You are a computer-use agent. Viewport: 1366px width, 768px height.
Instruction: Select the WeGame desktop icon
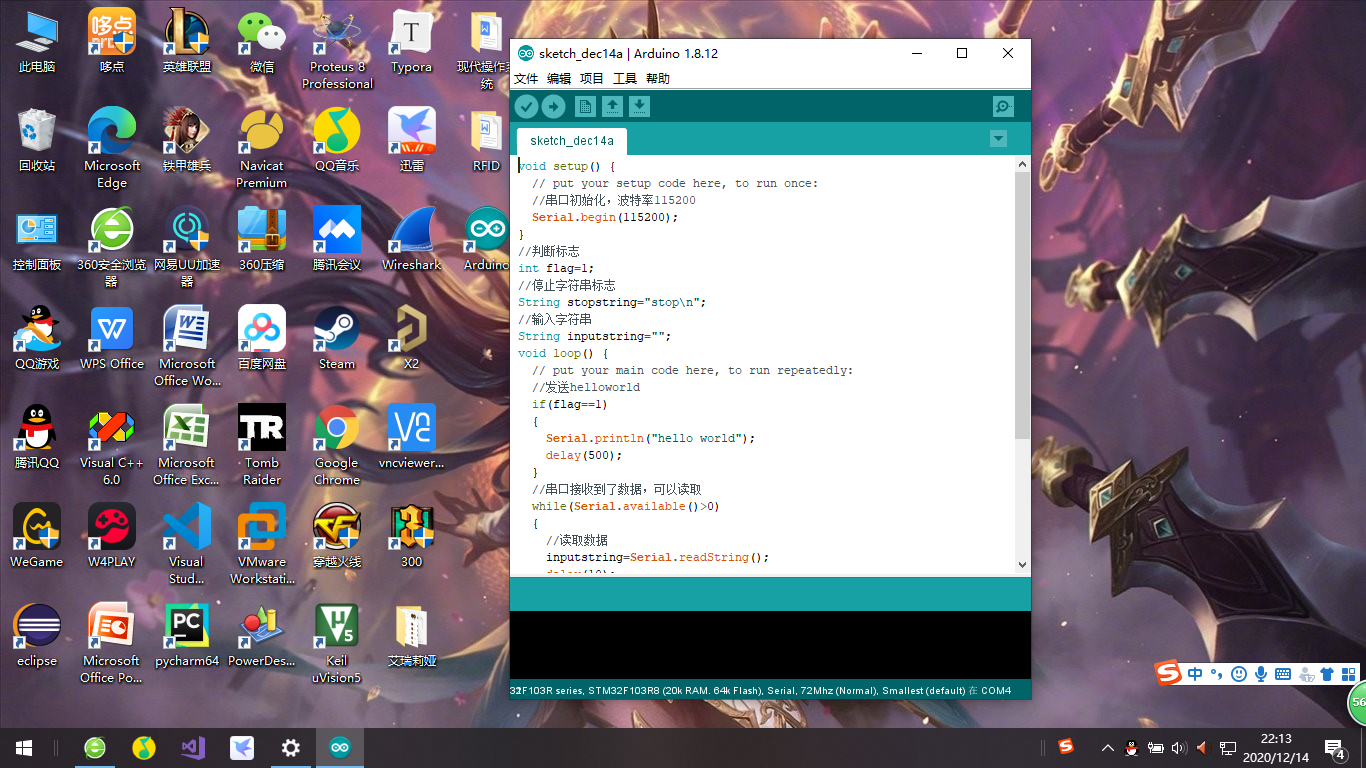(37, 537)
